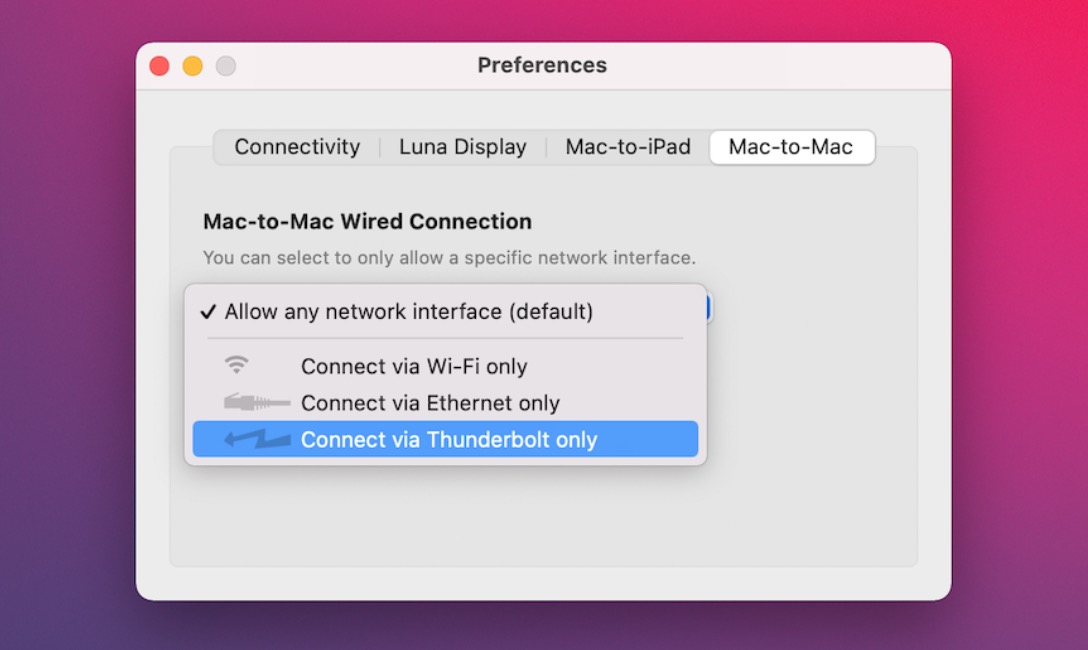
Task: Switch to the Connectivity tab
Action: tap(297, 147)
